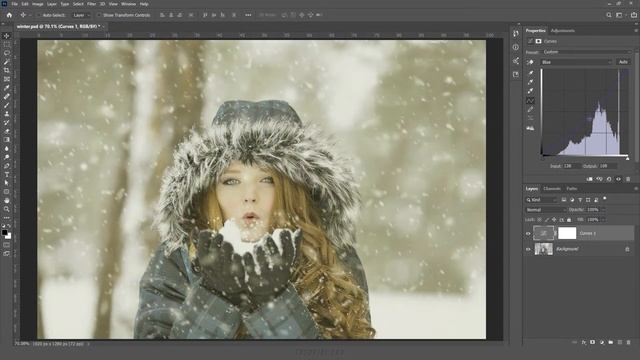This screenshot has height=360, width=640.
Task: Select the Eyedropper tool in left toolbox
Action: coord(7,88)
